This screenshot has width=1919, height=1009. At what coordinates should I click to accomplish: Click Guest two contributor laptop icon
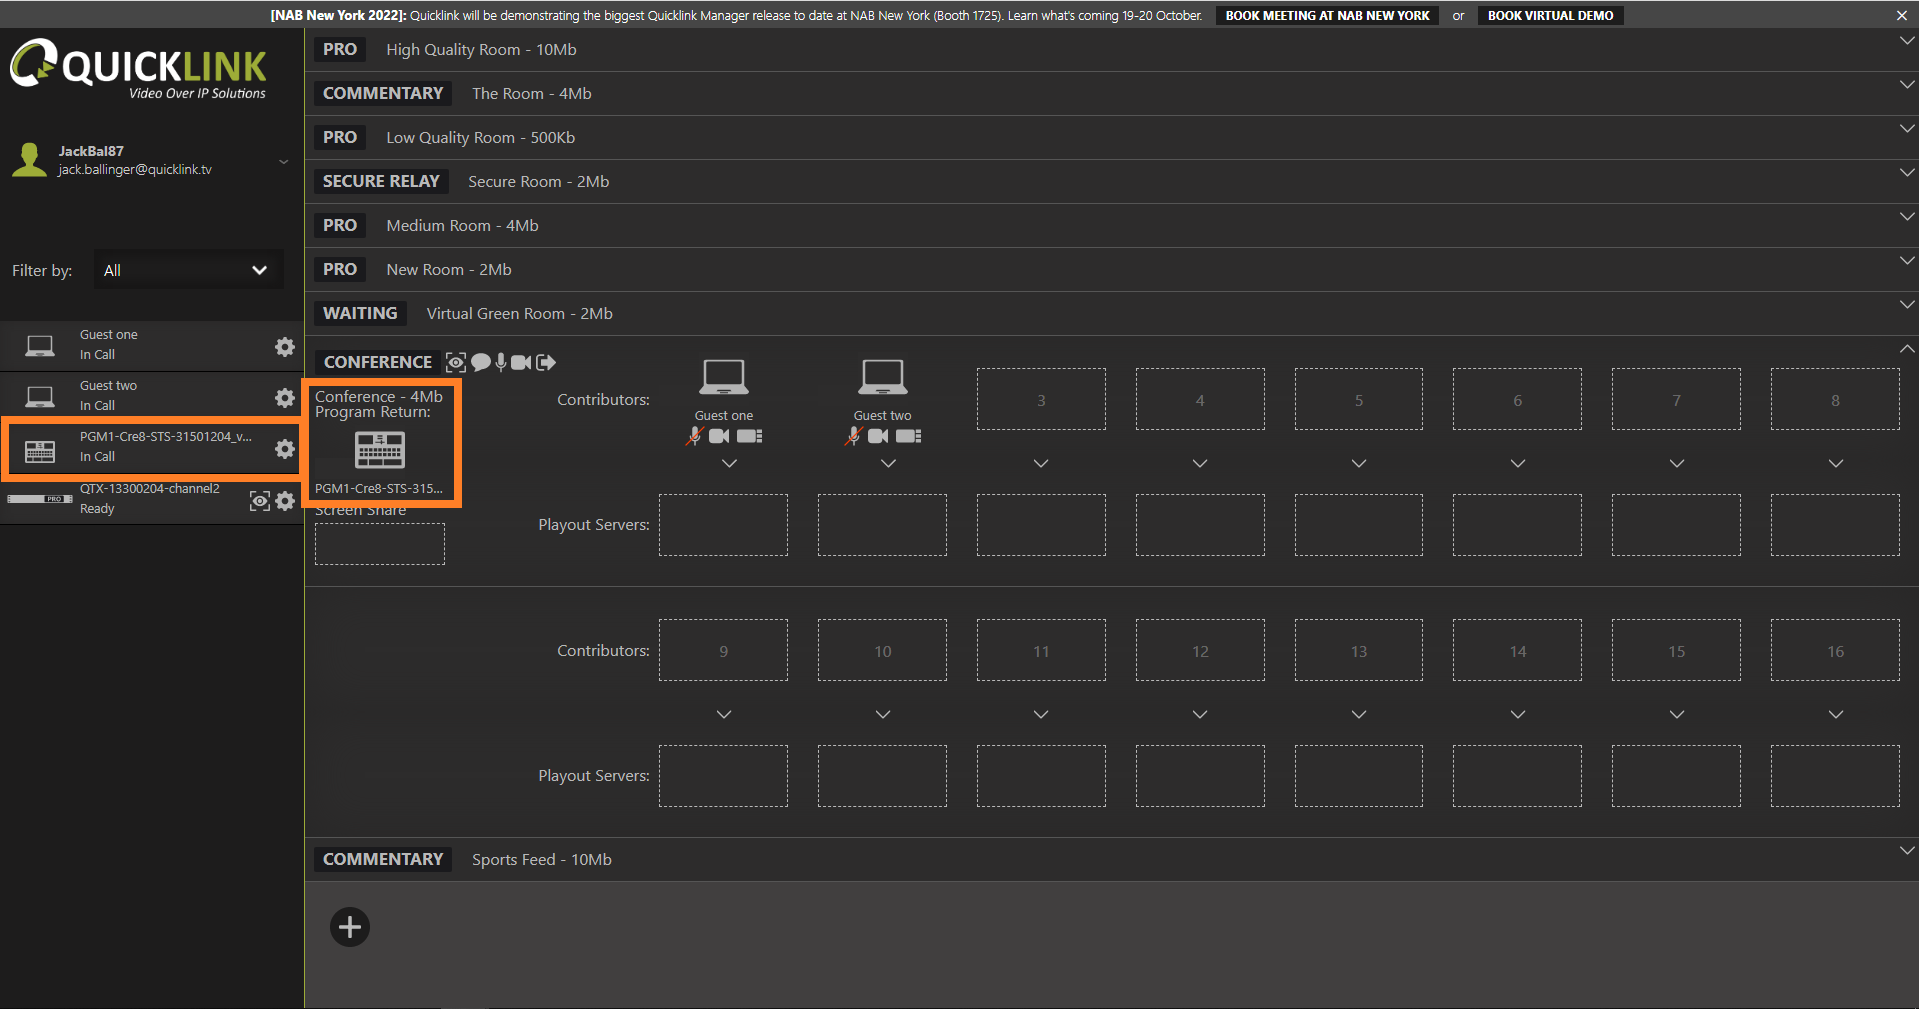(x=882, y=377)
